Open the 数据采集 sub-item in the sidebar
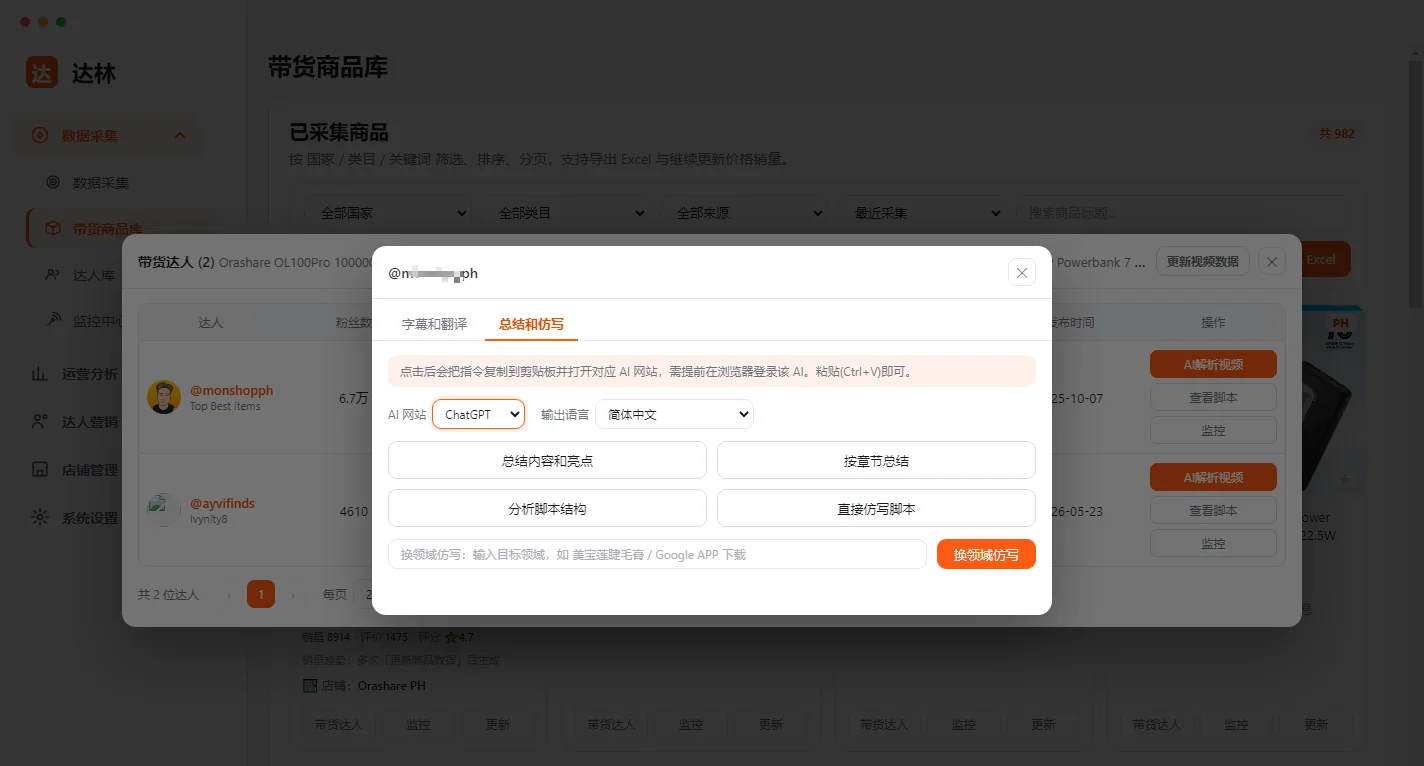1424x766 pixels. (x=101, y=183)
